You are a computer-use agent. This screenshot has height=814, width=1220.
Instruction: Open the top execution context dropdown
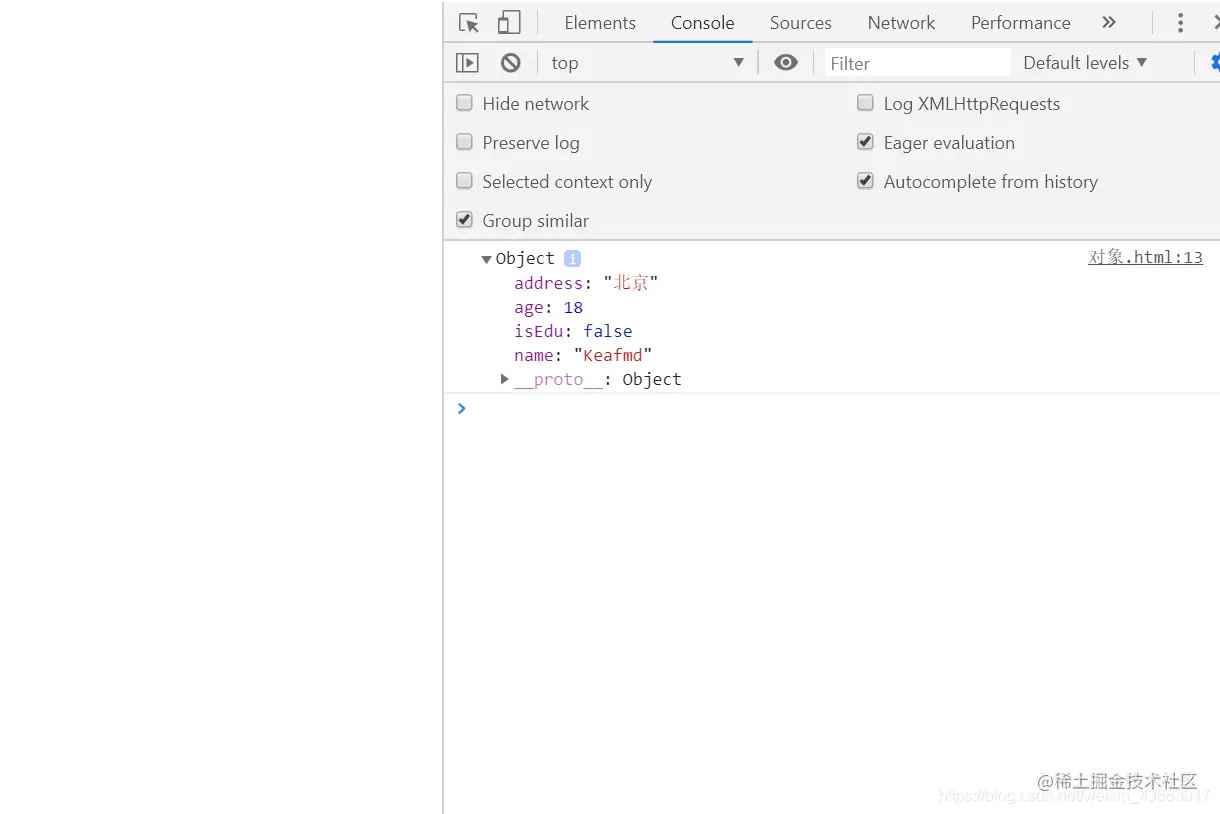(647, 63)
